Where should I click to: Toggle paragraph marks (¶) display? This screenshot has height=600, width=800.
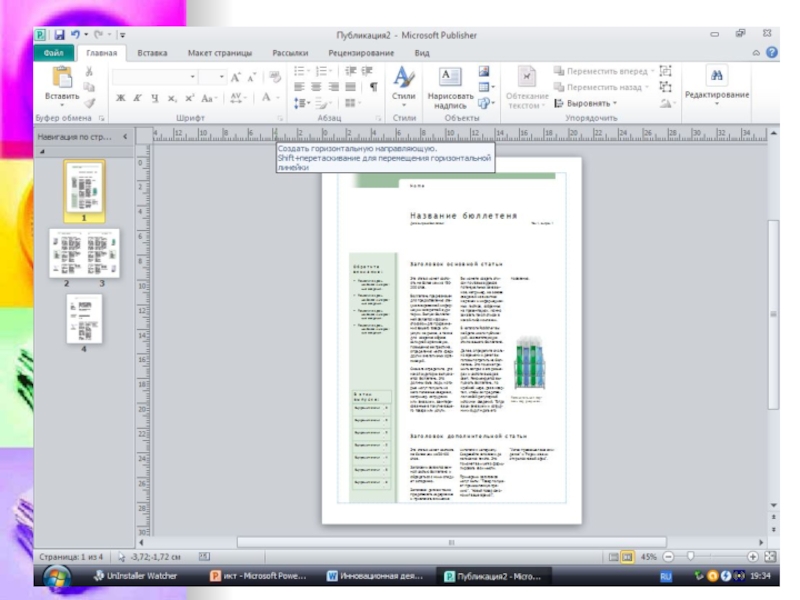pyautogui.click(x=373, y=87)
